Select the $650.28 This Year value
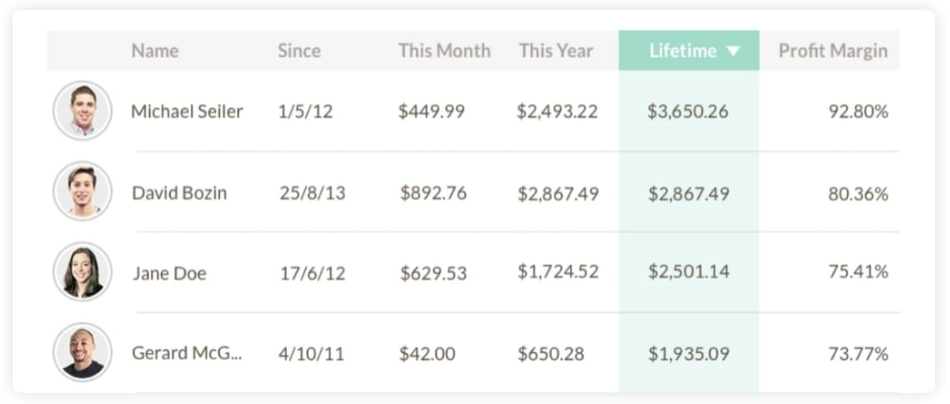The height and width of the screenshot is (404, 950). point(551,353)
